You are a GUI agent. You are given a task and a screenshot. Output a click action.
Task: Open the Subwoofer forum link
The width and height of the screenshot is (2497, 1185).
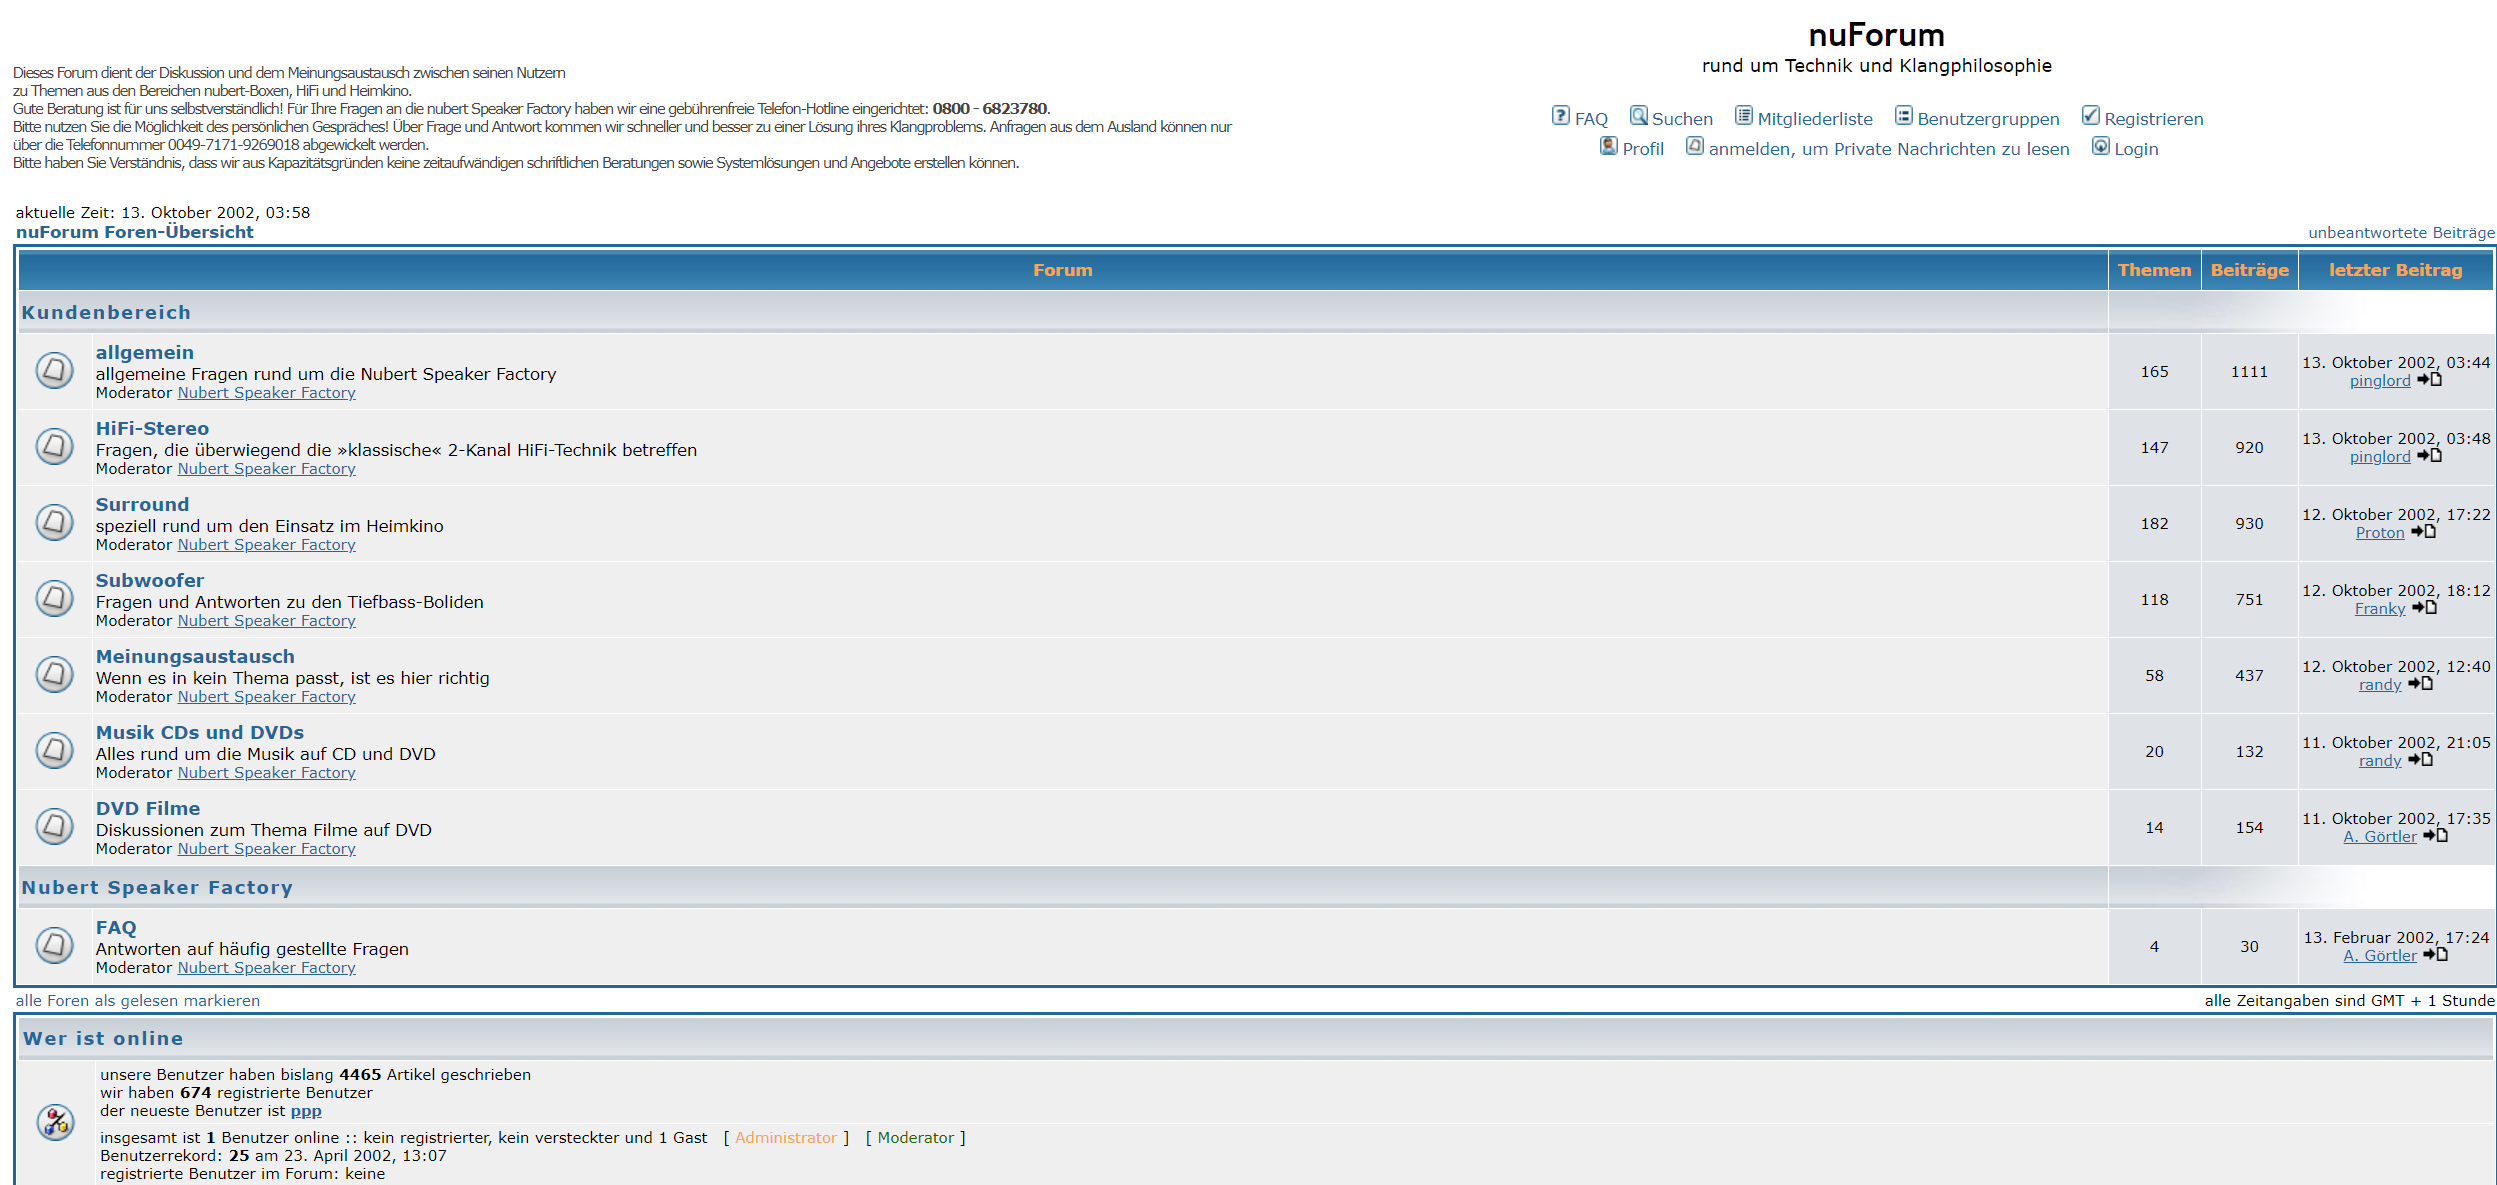[x=149, y=580]
